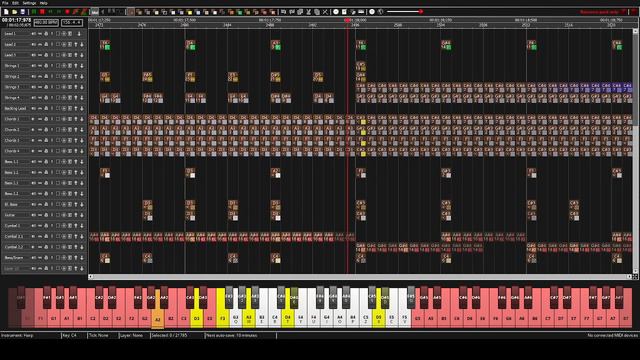Select all notes in Strings 3 layer box
640x360 pixels.
pos(58,87)
